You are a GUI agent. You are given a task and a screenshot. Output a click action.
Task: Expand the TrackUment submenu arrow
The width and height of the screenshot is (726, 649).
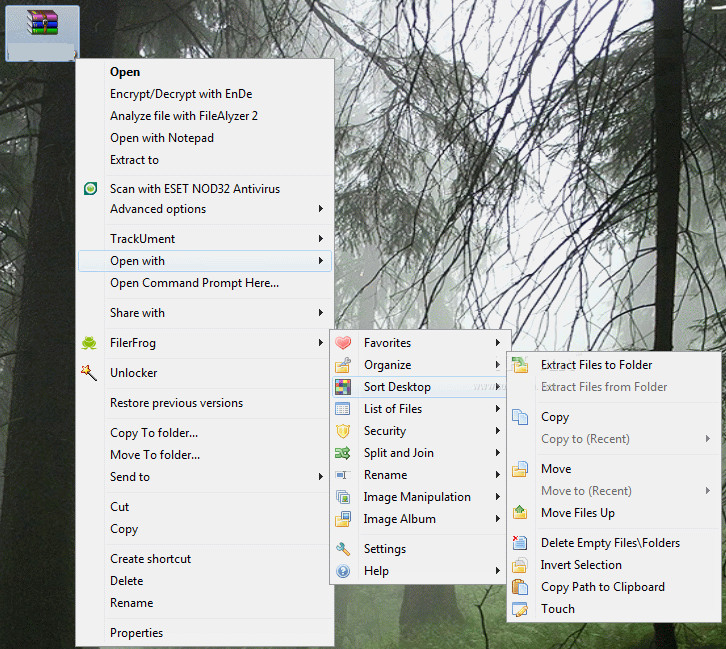point(320,238)
